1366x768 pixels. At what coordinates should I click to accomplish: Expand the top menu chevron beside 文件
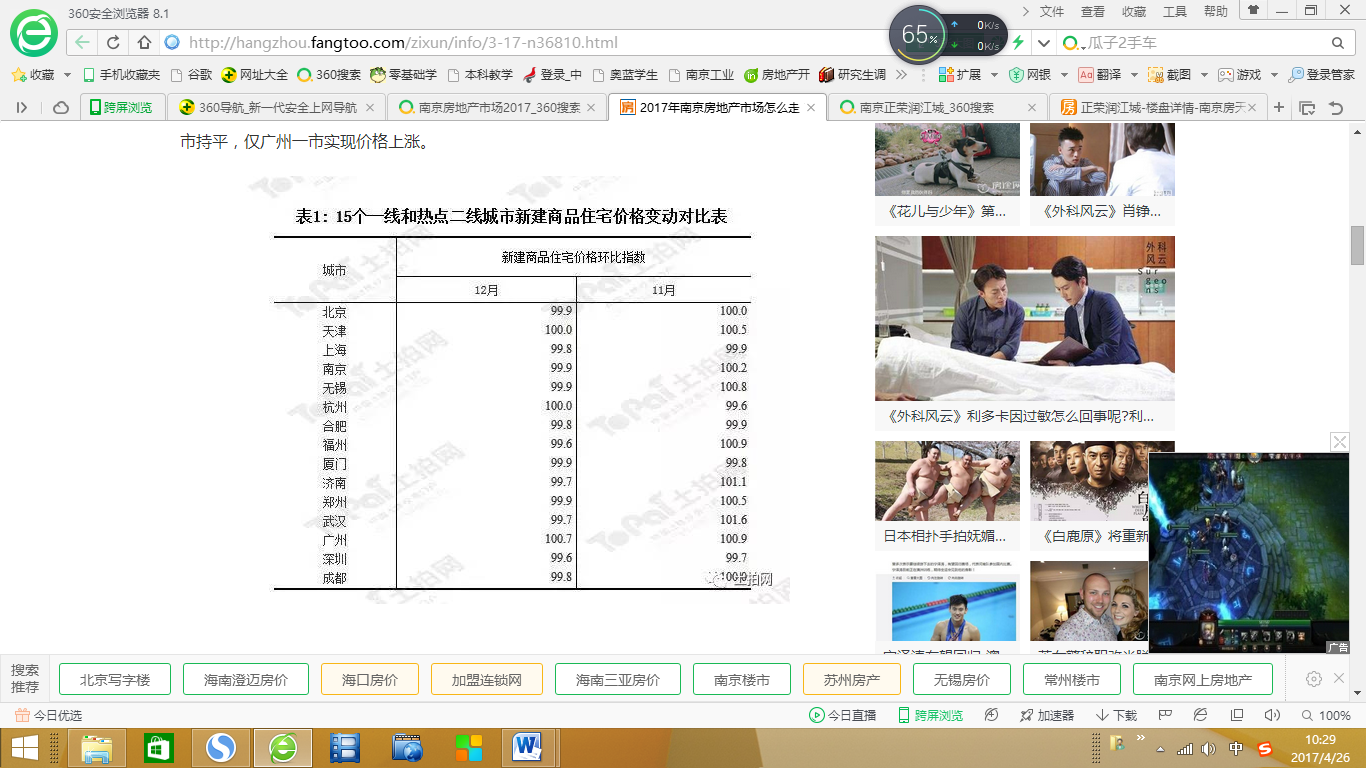(1025, 11)
